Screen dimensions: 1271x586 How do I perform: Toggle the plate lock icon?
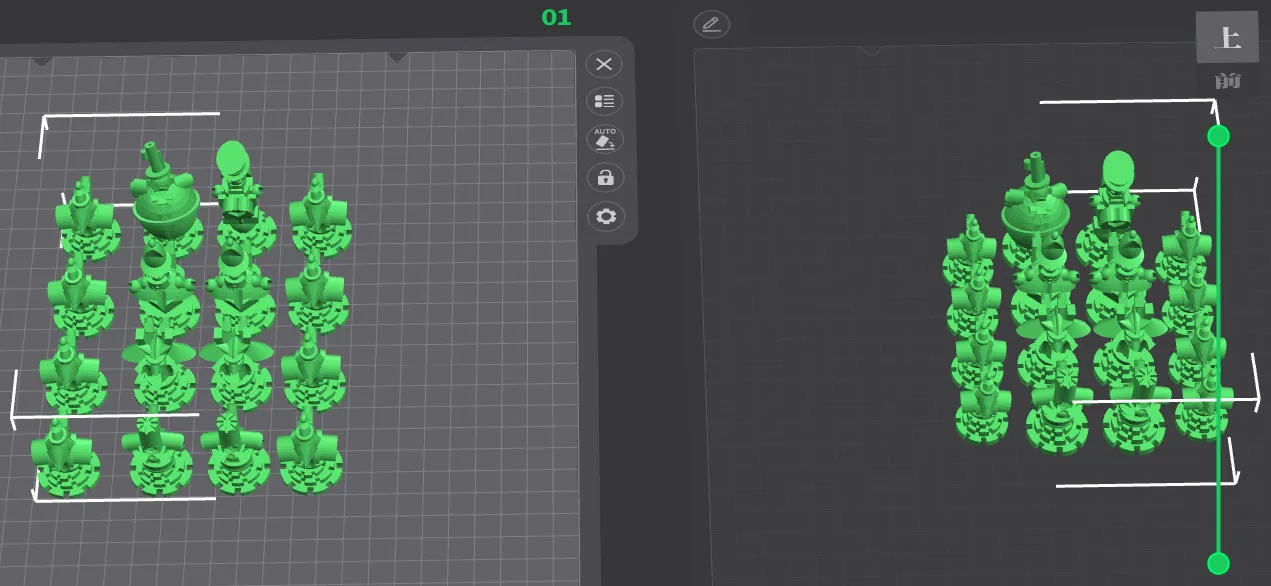click(x=604, y=178)
